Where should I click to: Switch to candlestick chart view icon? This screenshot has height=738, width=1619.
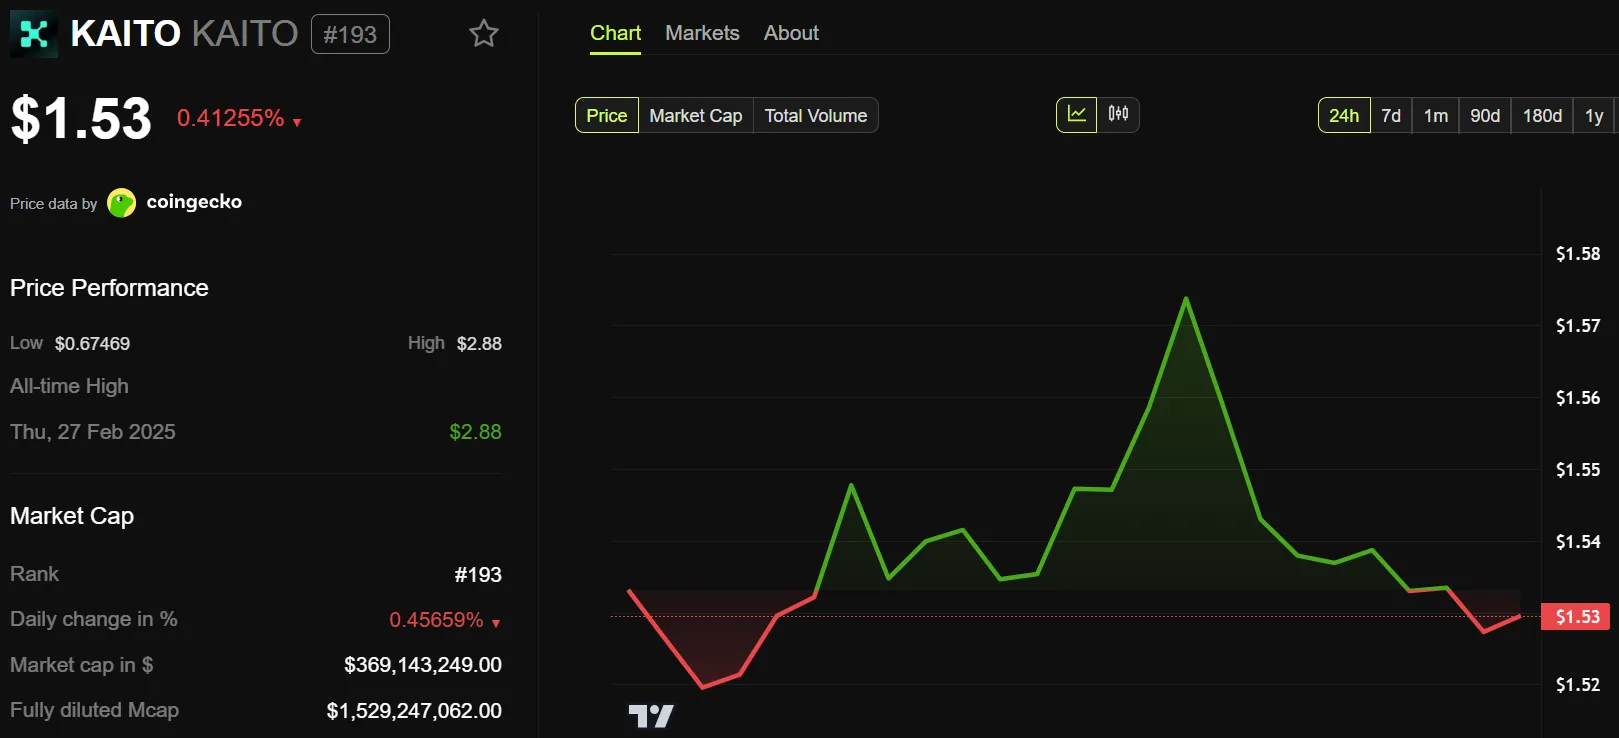(1118, 115)
